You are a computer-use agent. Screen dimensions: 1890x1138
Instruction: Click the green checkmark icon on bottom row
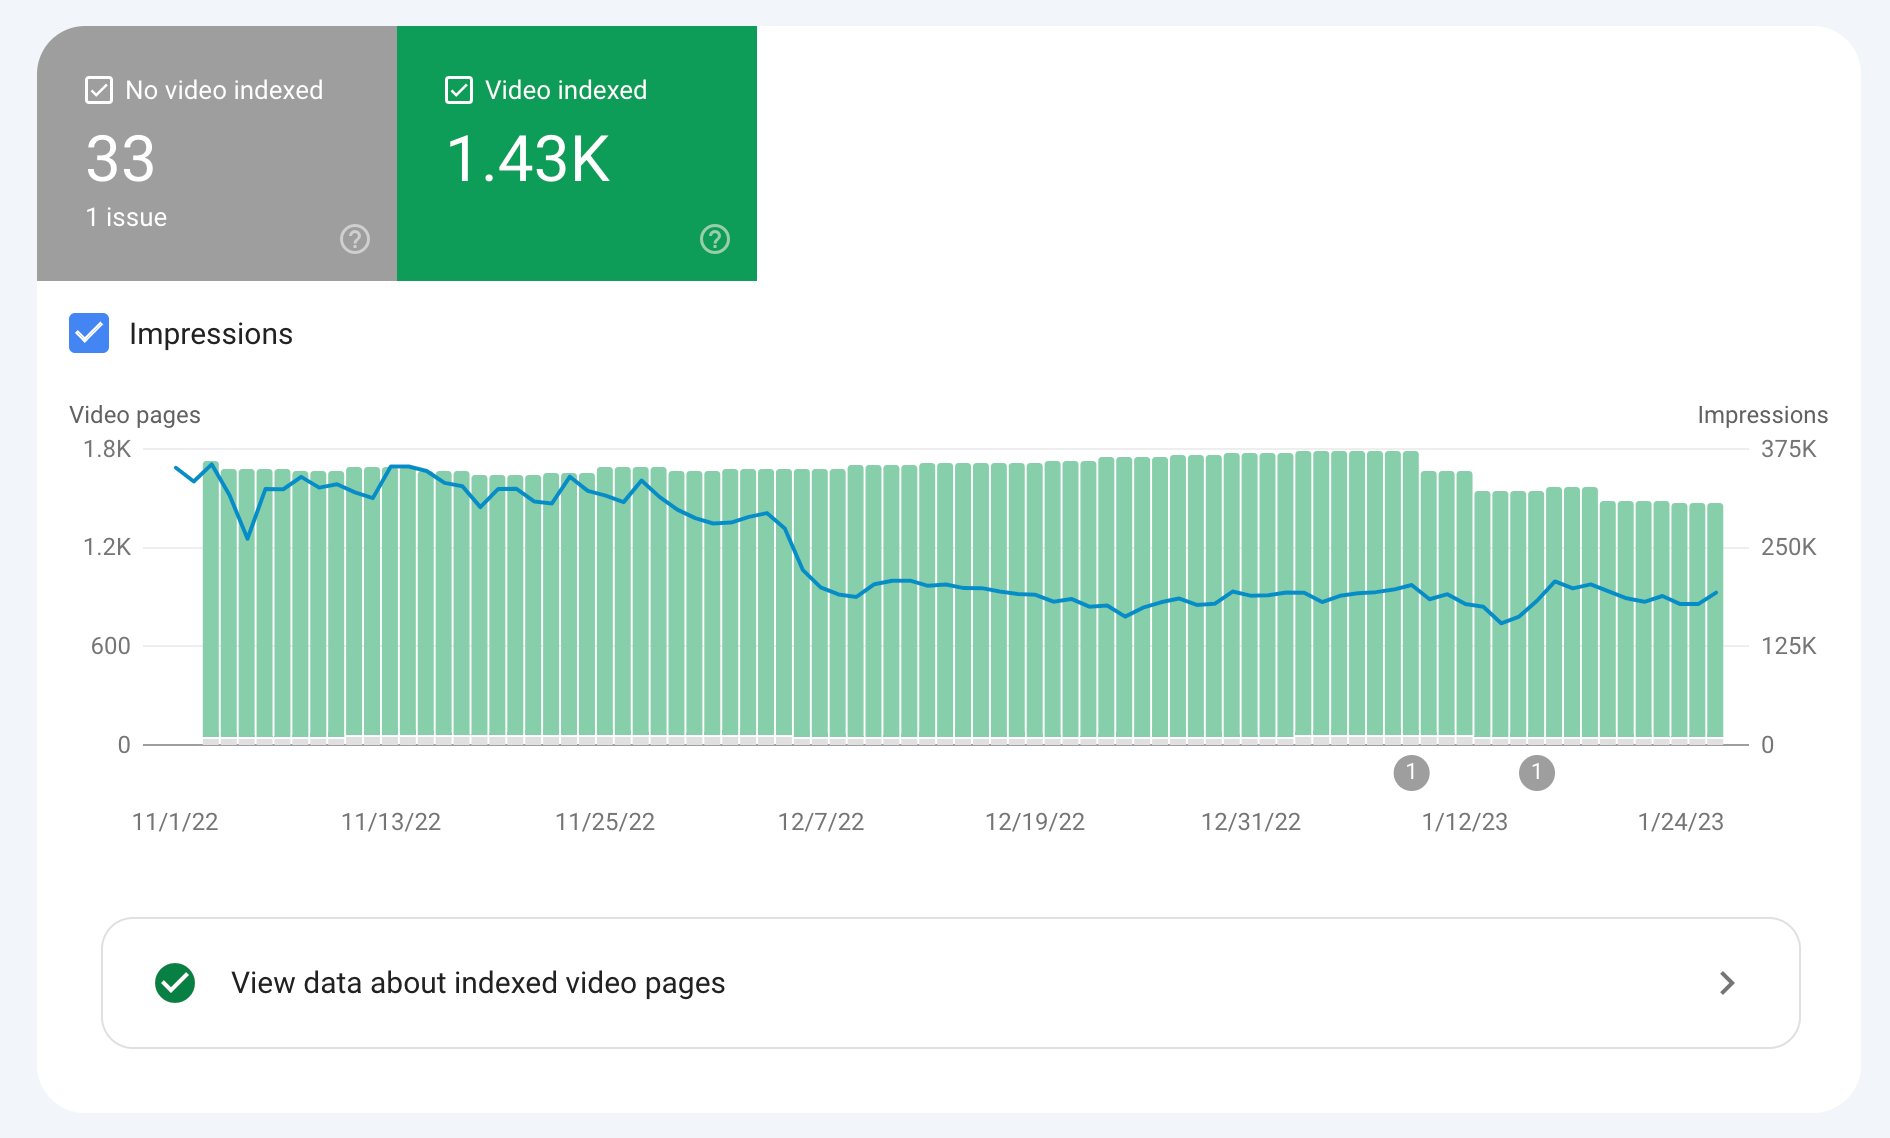(x=176, y=983)
